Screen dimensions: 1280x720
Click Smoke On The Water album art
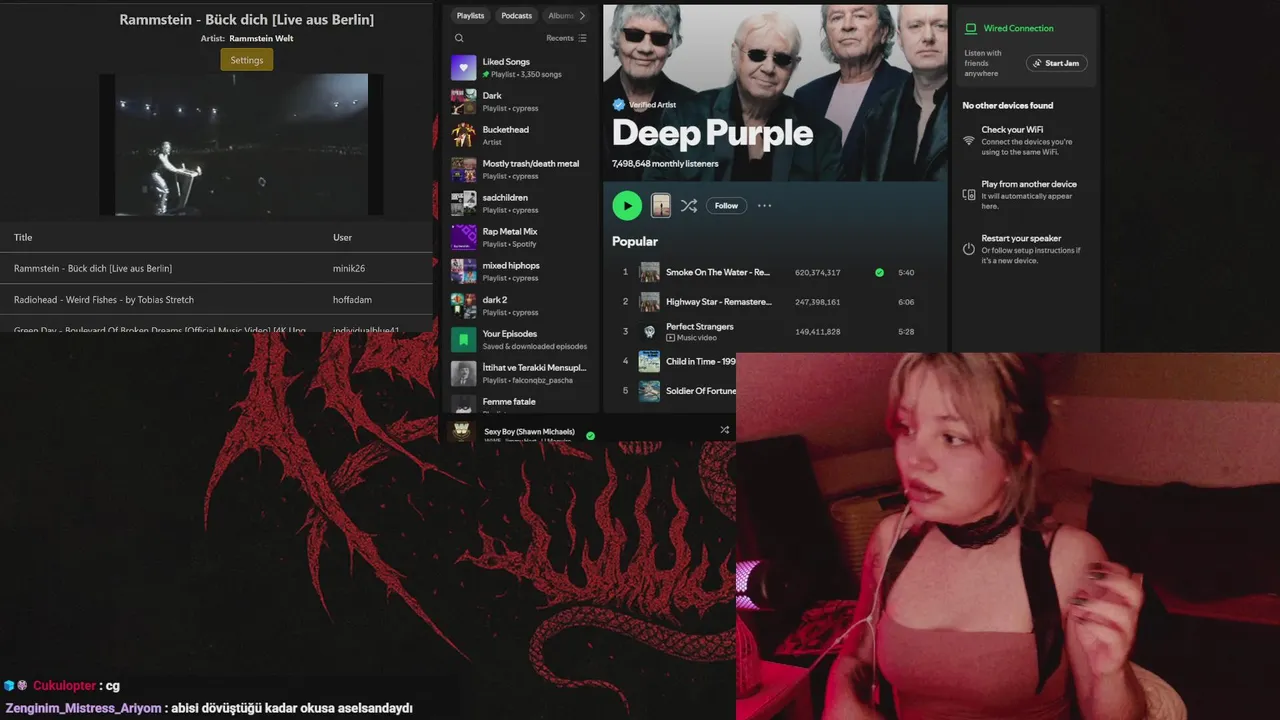[649, 272]
